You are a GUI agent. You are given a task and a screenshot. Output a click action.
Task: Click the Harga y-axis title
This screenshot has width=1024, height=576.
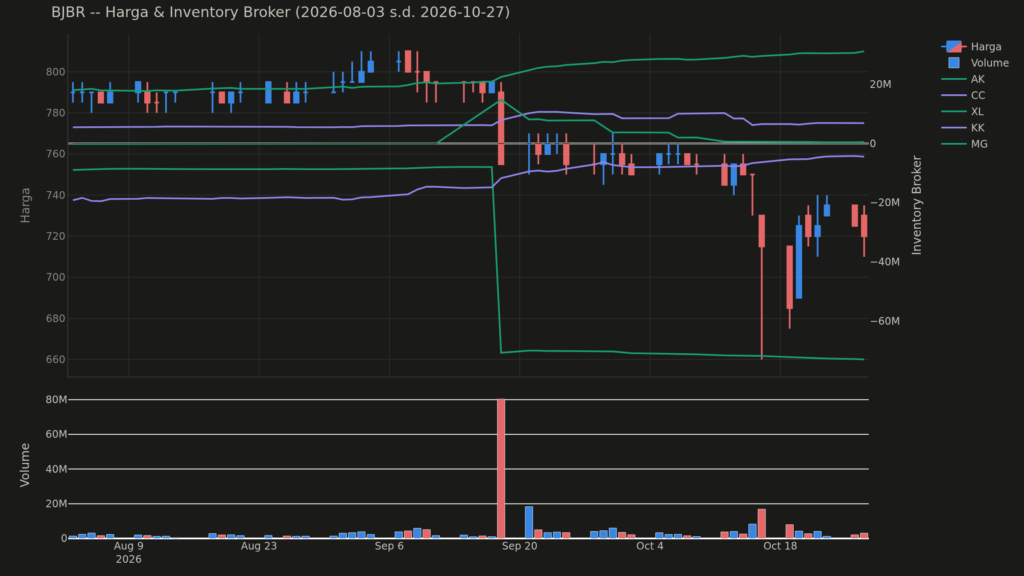tap(25, 205)
